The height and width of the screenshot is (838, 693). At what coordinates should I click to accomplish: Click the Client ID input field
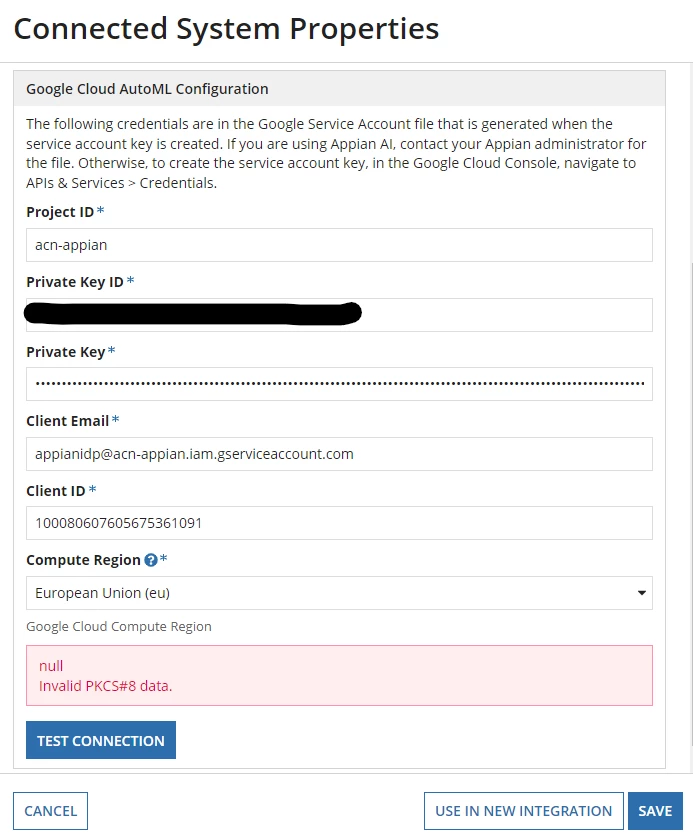coord(339,523)
